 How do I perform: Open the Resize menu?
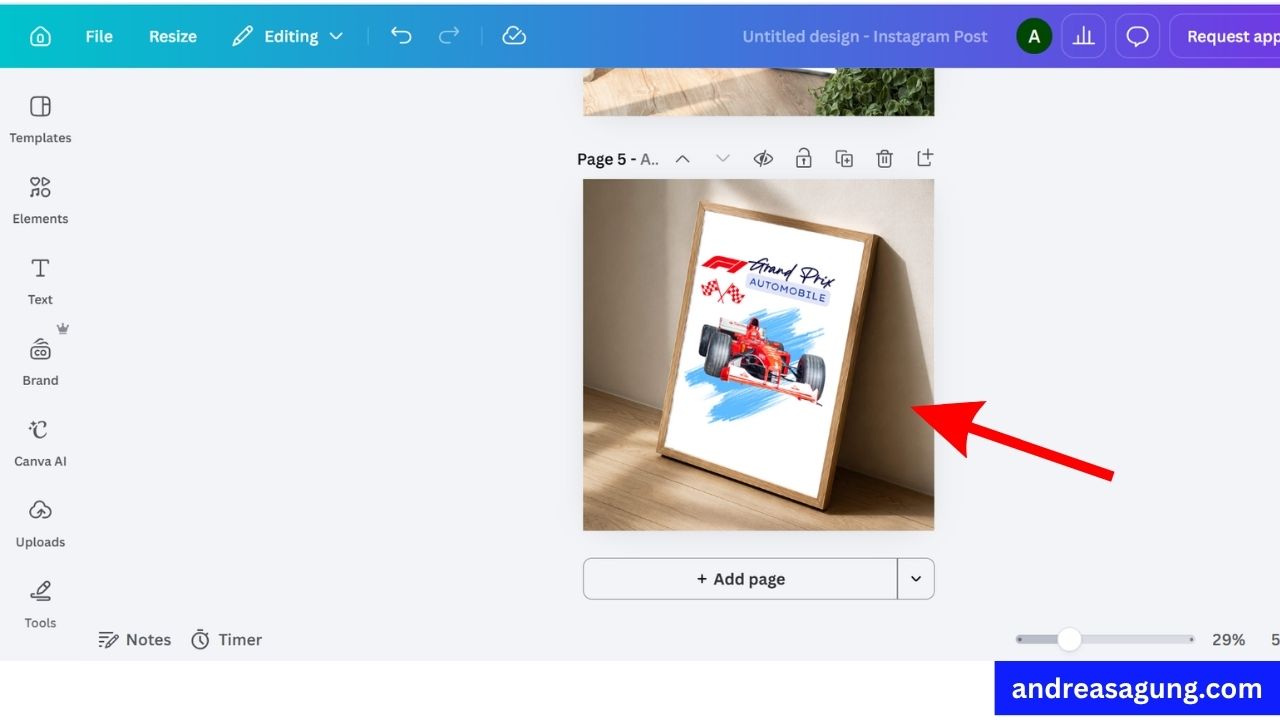tap(173, 36)
